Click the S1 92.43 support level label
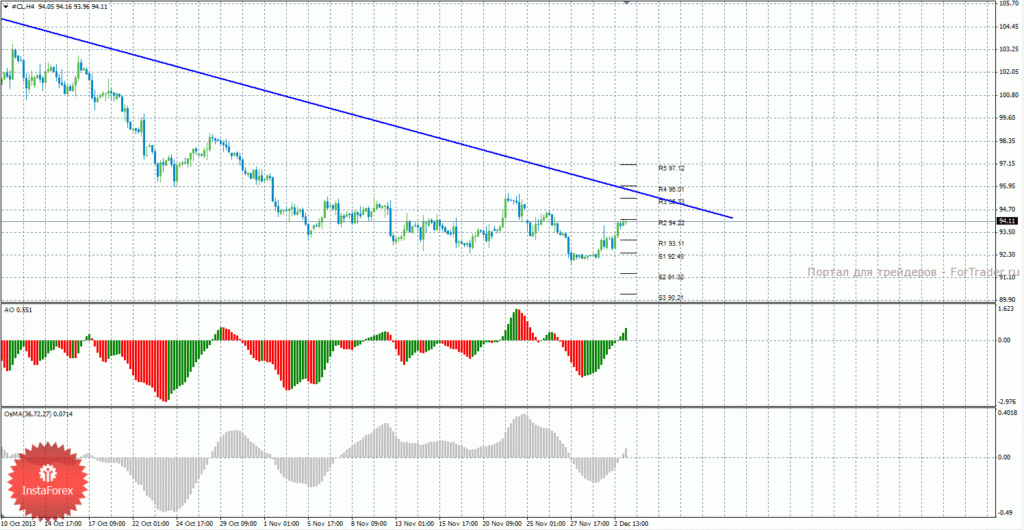The width and height of the screenshot is (1024, 530). (x=671, y=257)
